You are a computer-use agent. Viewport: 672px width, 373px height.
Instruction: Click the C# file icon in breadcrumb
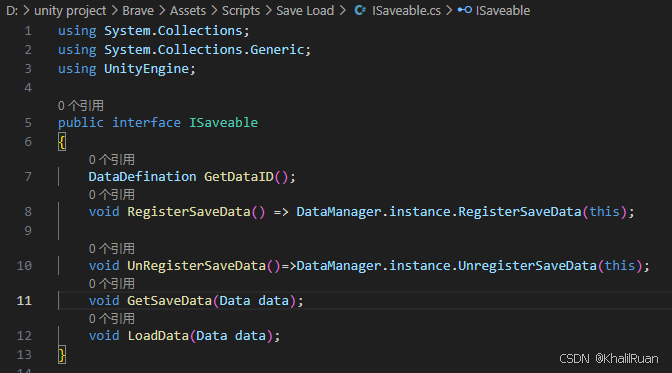(x=360, y=10)
